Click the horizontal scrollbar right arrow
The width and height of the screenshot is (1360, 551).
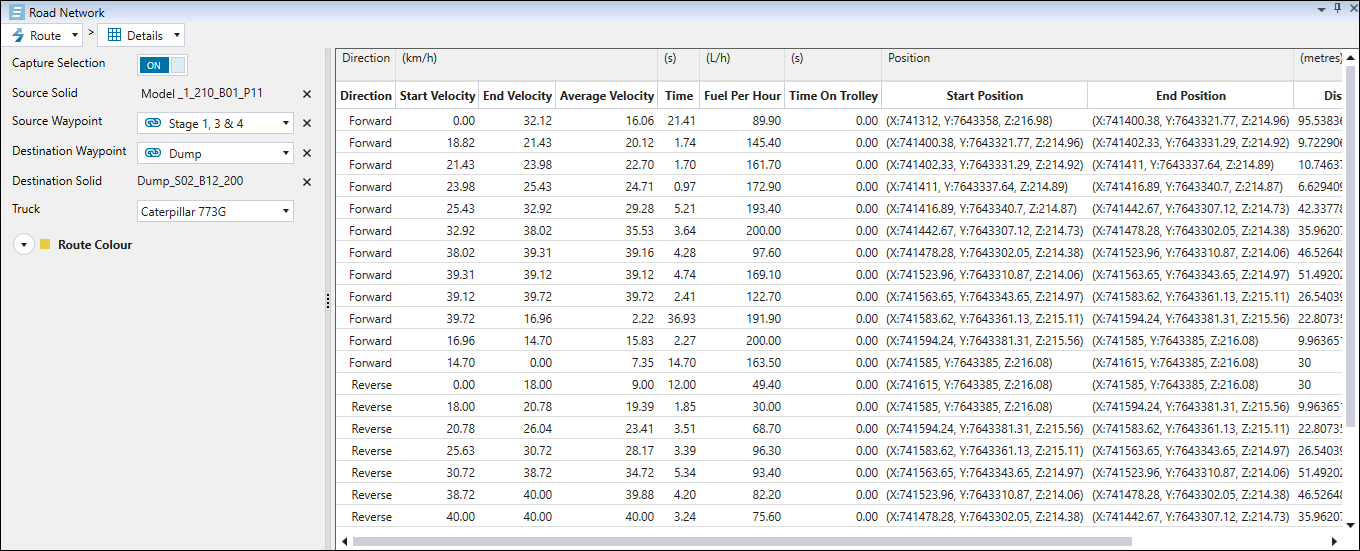click(1335, 541)
